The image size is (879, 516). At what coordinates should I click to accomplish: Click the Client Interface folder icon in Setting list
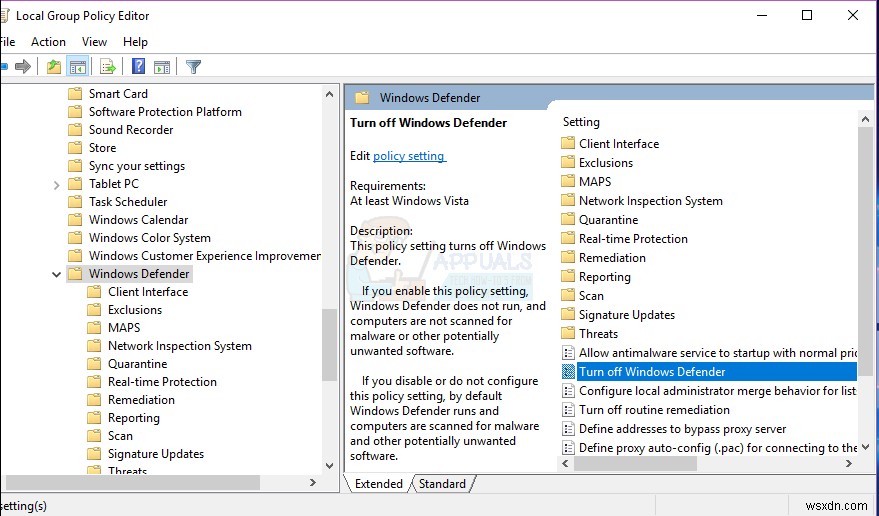click(x=568, y=143)
